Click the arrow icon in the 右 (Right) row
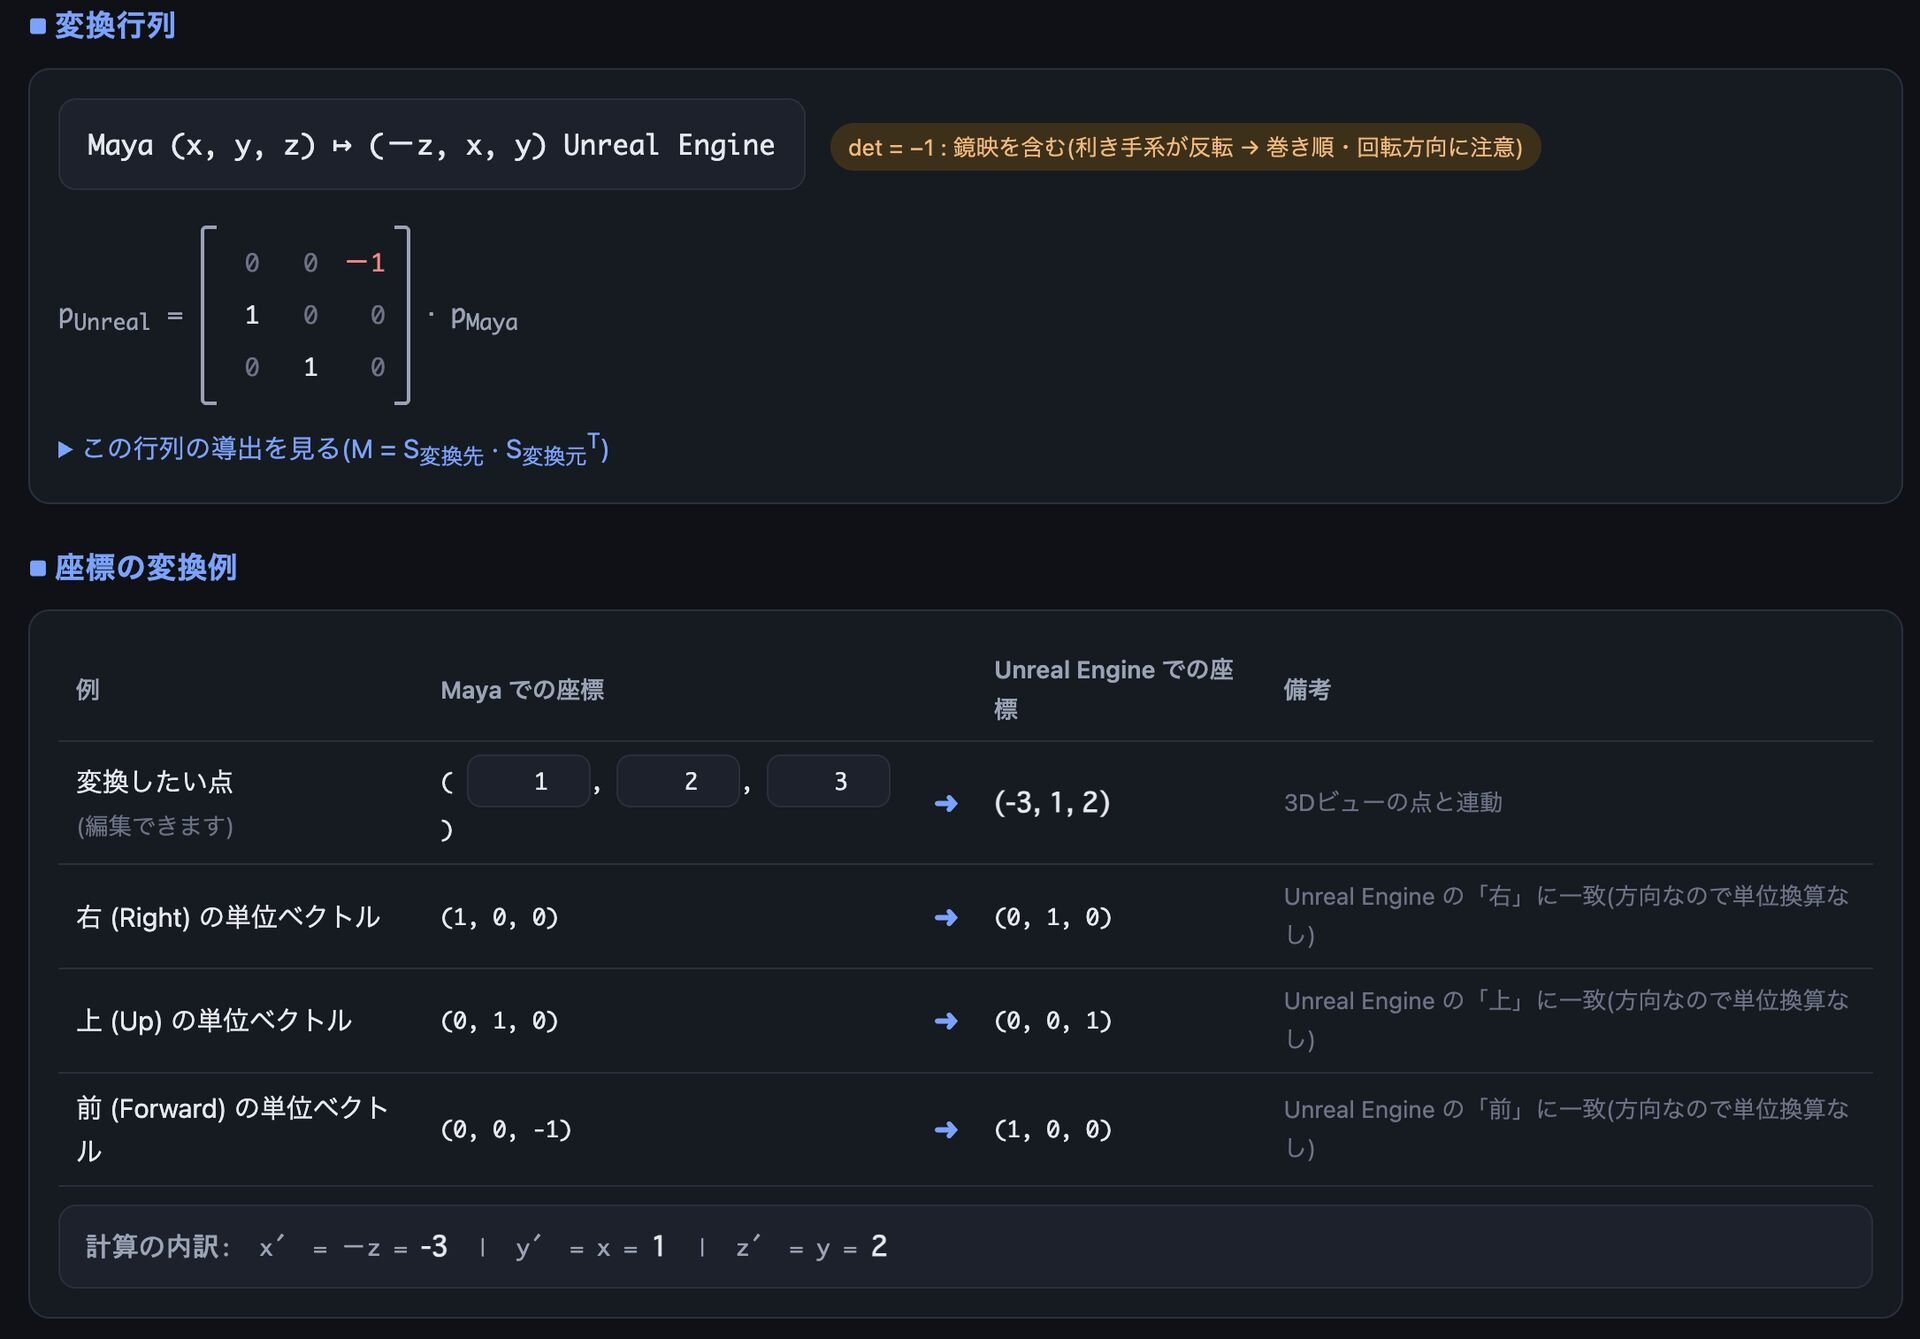The width and height of the screenshot is (1920, 1339). click(946, 917)
